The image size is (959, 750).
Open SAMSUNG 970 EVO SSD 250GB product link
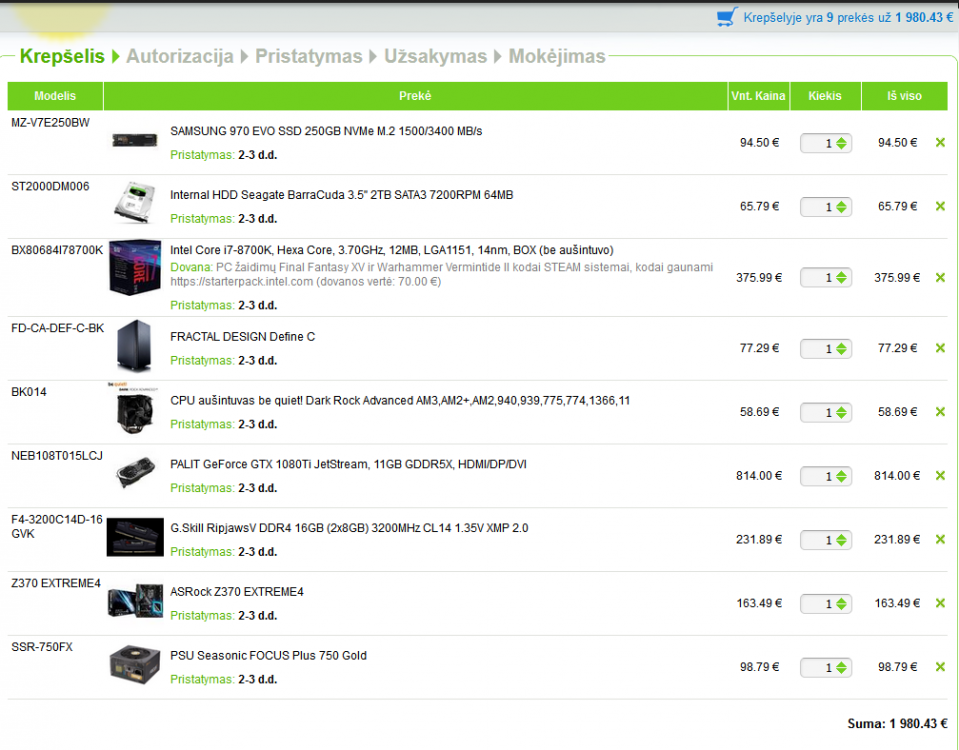(x=326, y=131)
